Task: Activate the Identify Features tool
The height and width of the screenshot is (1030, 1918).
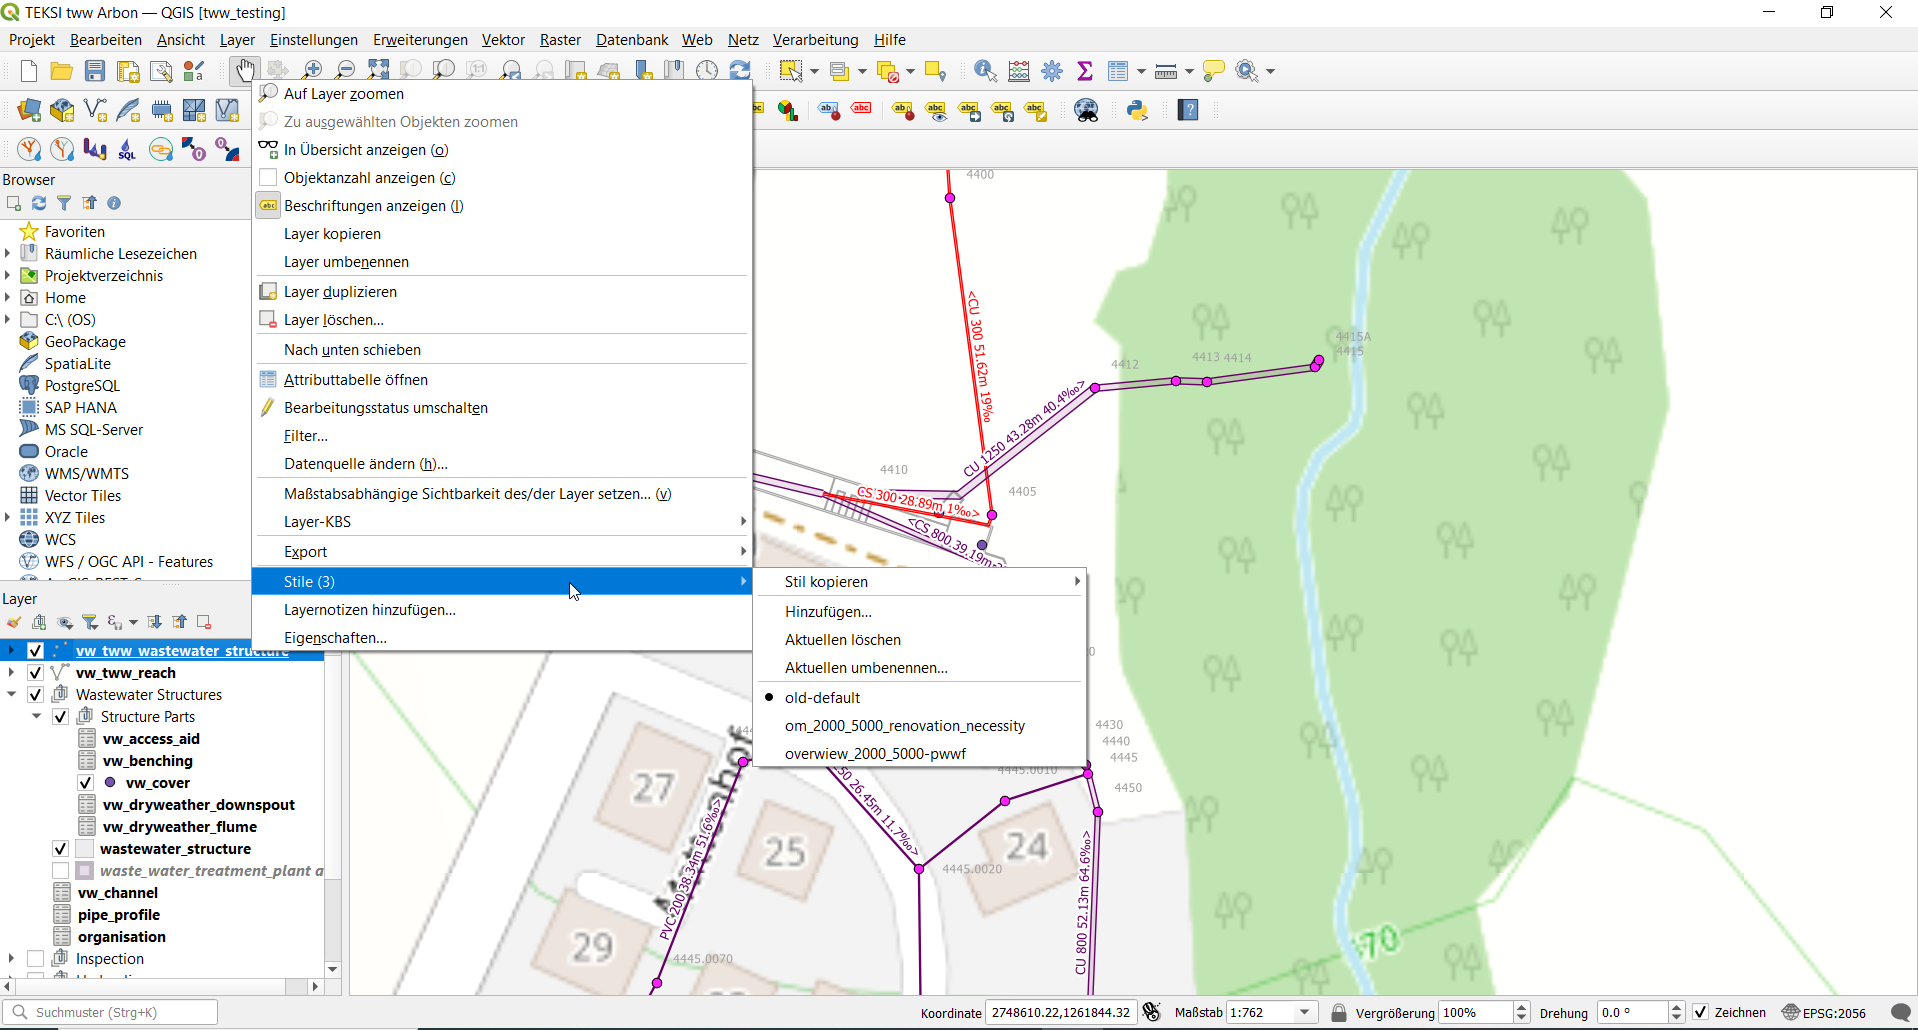Action: [x=985, y=71]
